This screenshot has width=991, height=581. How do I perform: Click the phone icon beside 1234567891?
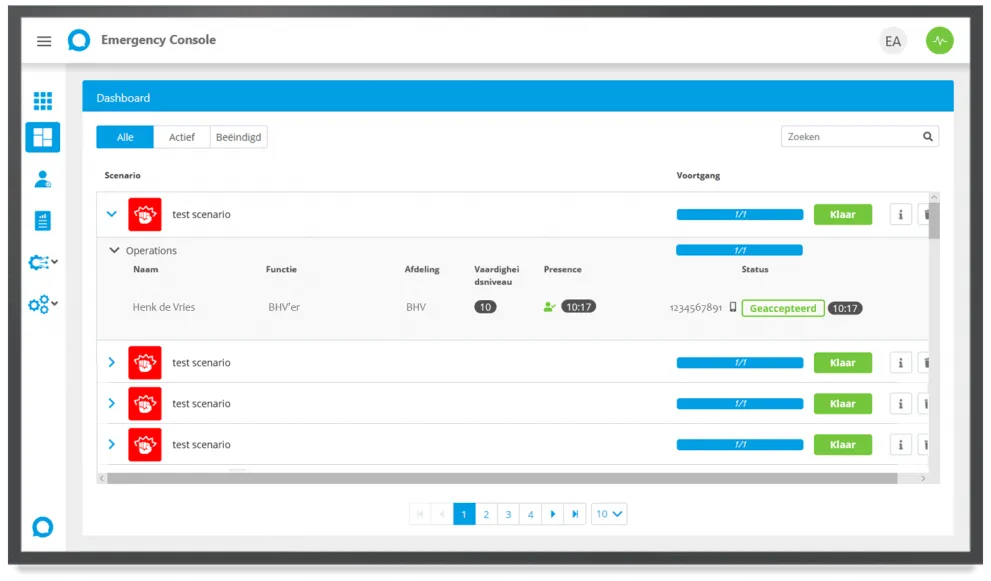pos(733,307)
